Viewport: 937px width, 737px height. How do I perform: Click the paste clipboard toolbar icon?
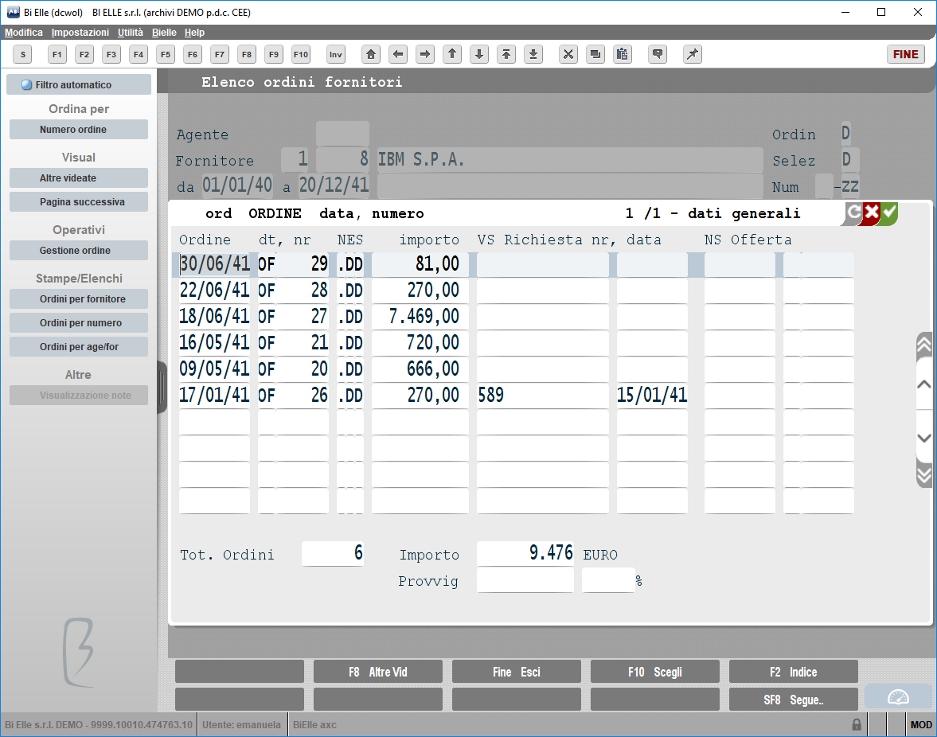622,54
